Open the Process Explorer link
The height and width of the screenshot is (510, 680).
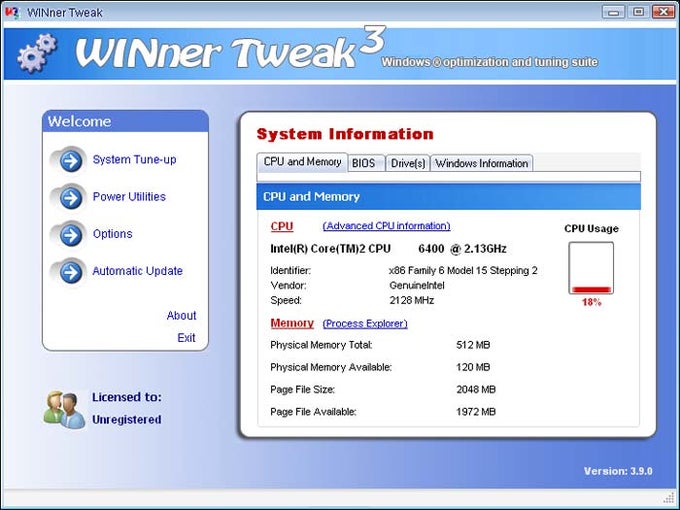tap(365, 324)
